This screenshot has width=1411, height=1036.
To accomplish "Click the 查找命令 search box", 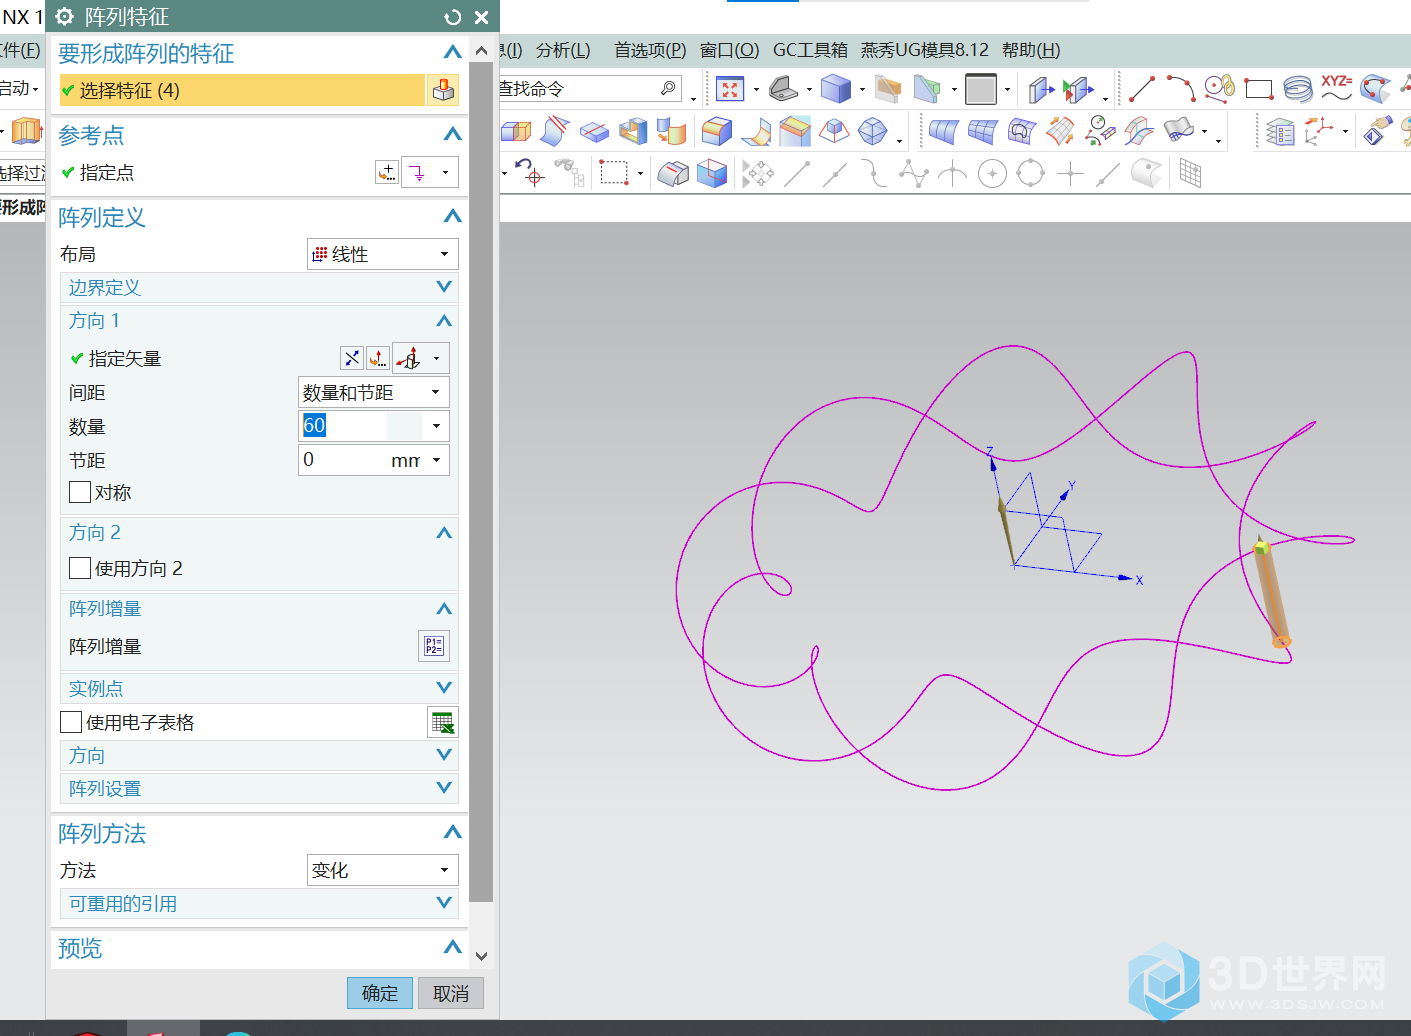I will point(590,89).
